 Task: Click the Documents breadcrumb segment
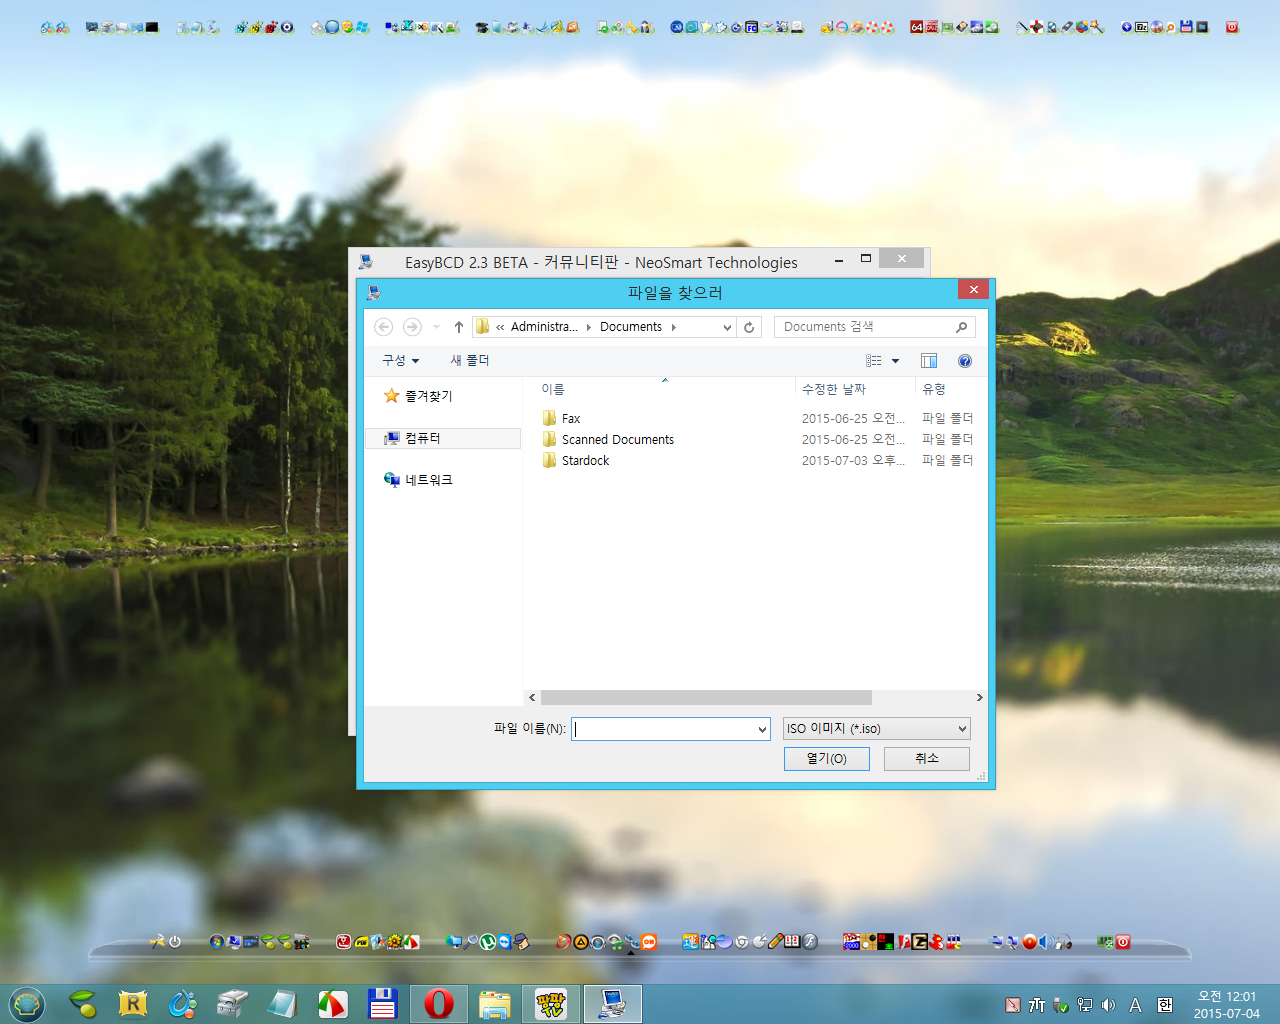click(x=631, y=327)
